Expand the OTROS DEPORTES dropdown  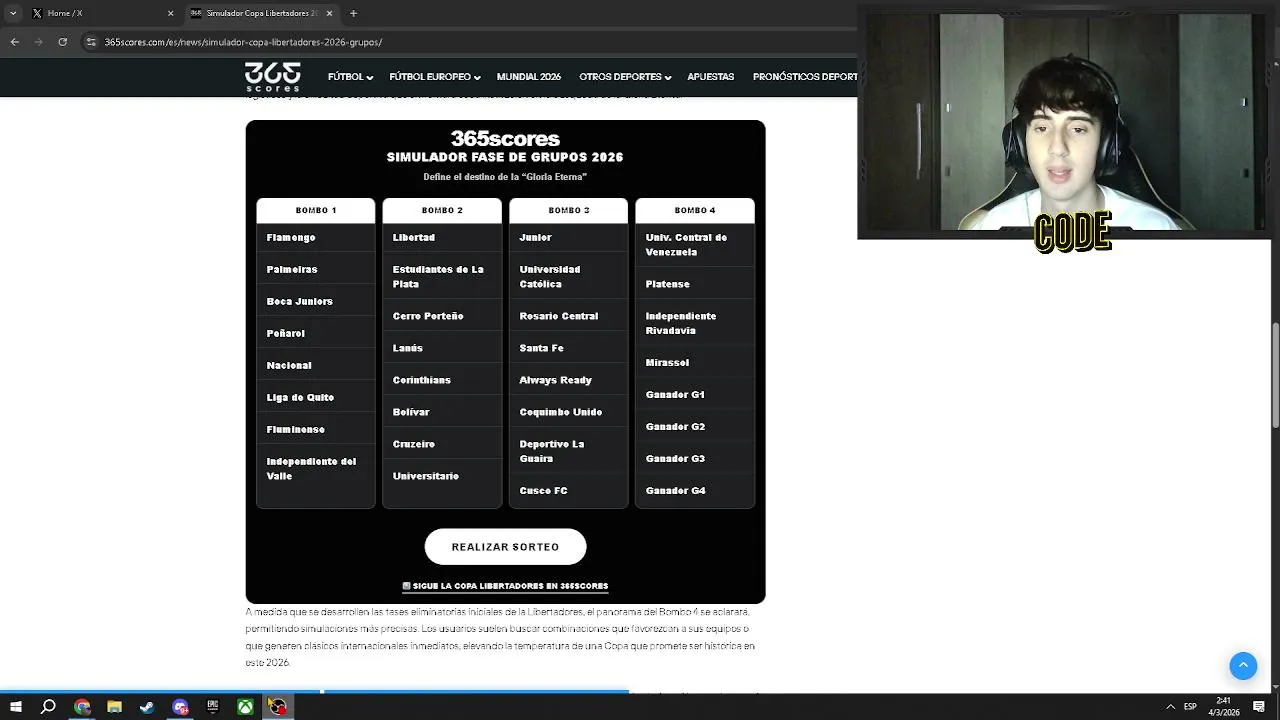[625, 77]
